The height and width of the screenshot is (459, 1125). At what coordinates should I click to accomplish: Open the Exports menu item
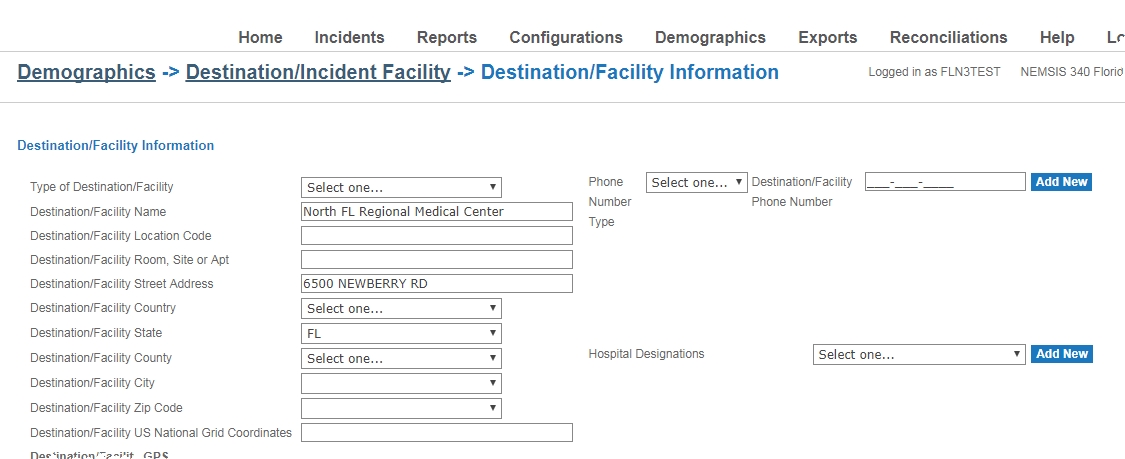(827, 37)
